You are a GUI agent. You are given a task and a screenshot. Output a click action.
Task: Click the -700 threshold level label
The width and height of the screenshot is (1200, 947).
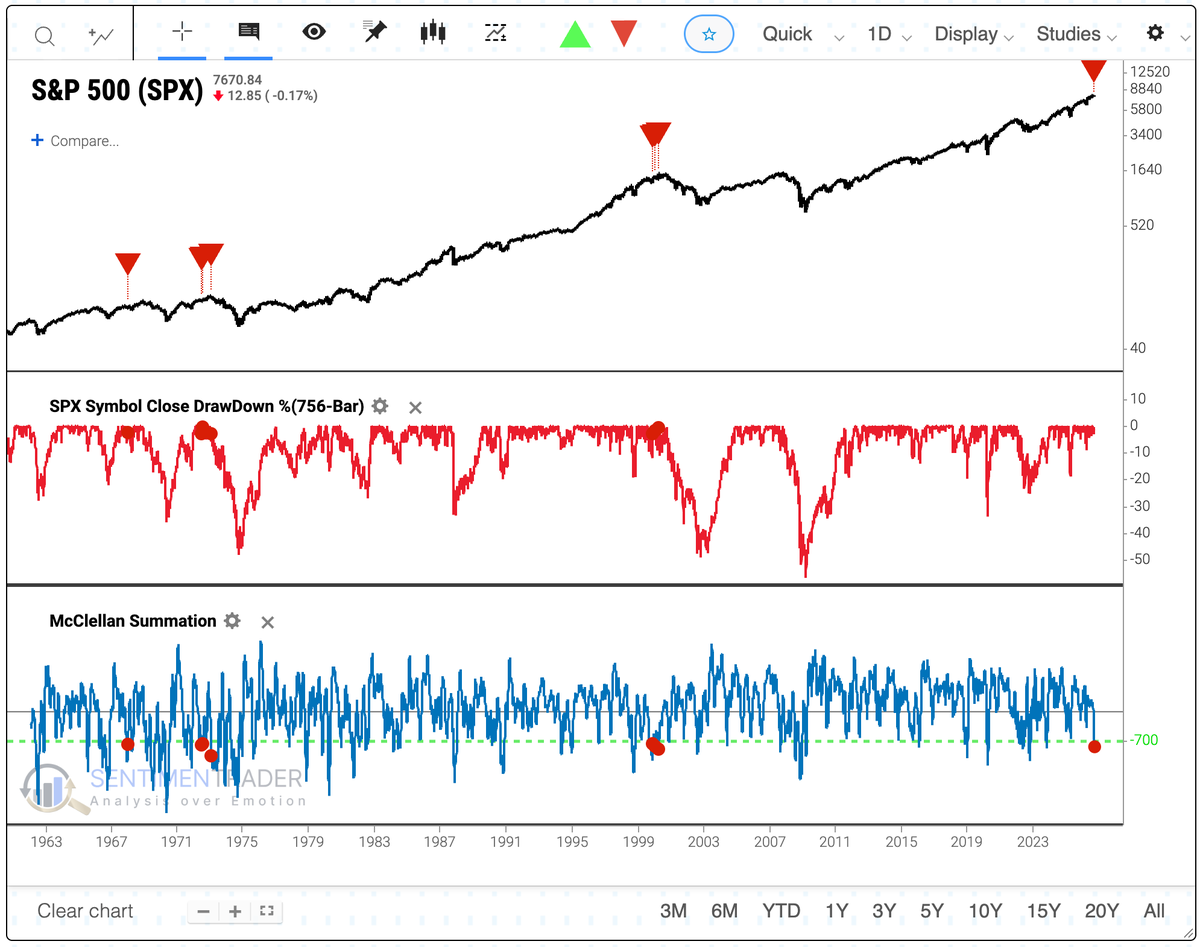coord(1144,741)
